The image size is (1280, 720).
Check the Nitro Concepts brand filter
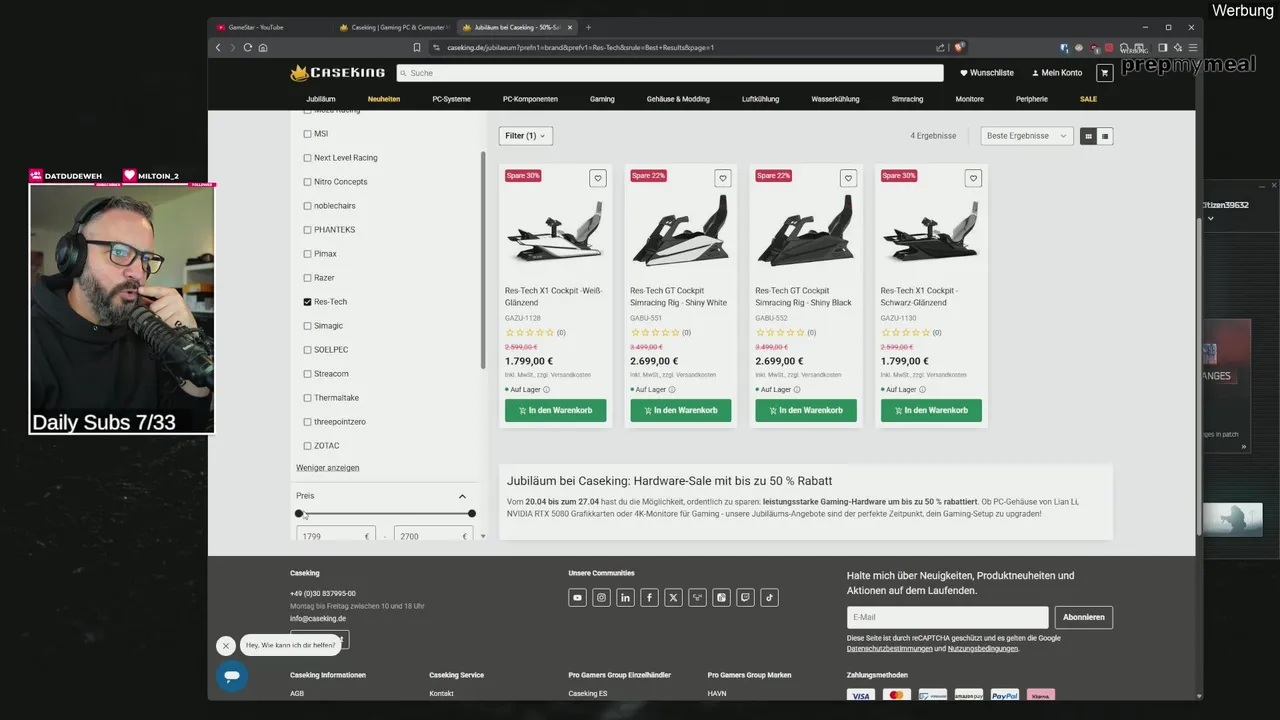tap(307, 182)
